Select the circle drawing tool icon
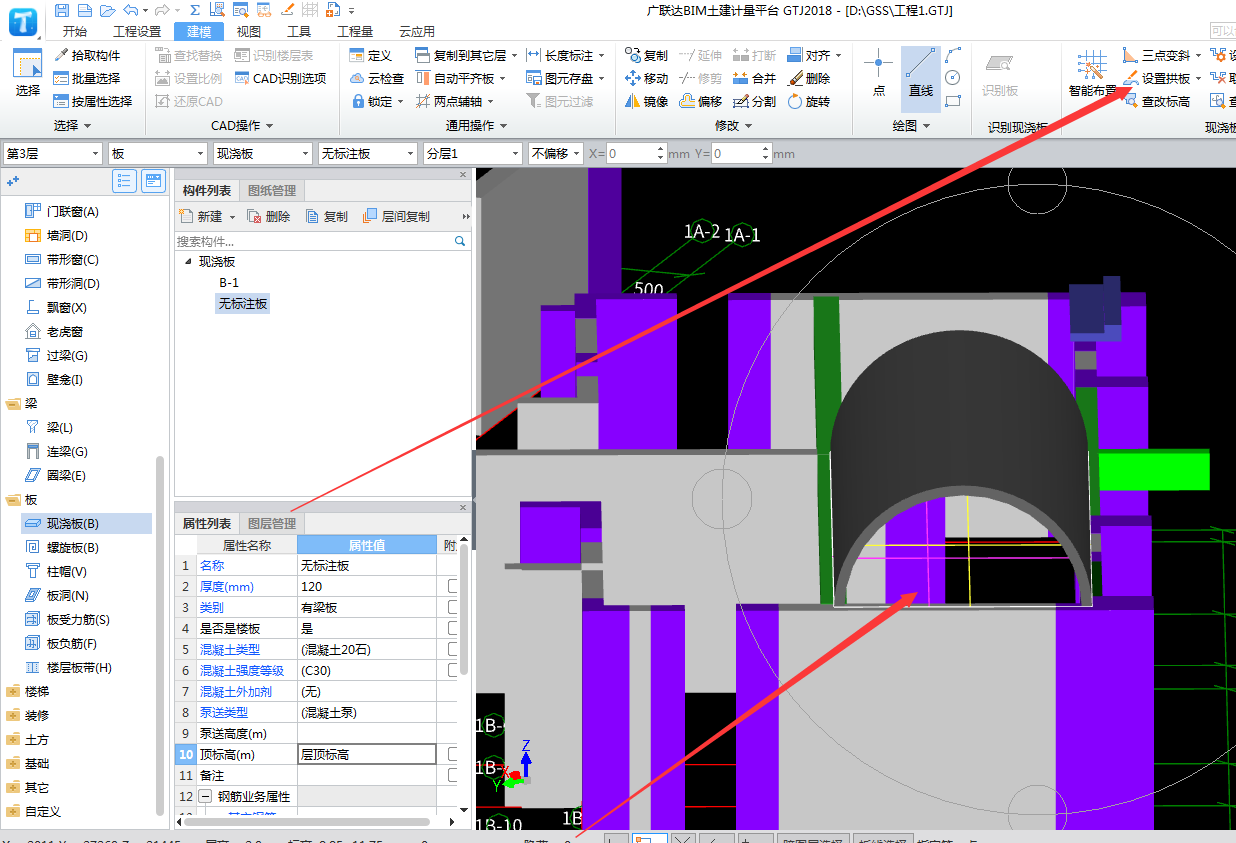This screenshot has width=1236, height=843. (x=953, y=78)
